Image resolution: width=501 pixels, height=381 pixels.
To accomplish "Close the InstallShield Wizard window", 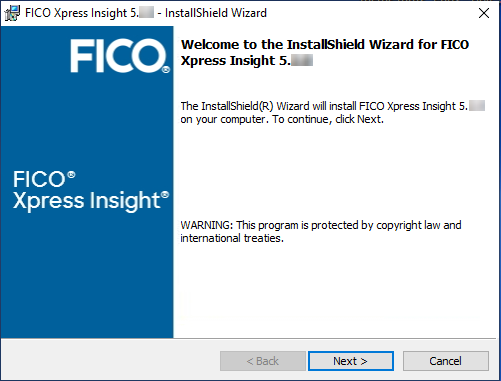I will pos(484,13).
